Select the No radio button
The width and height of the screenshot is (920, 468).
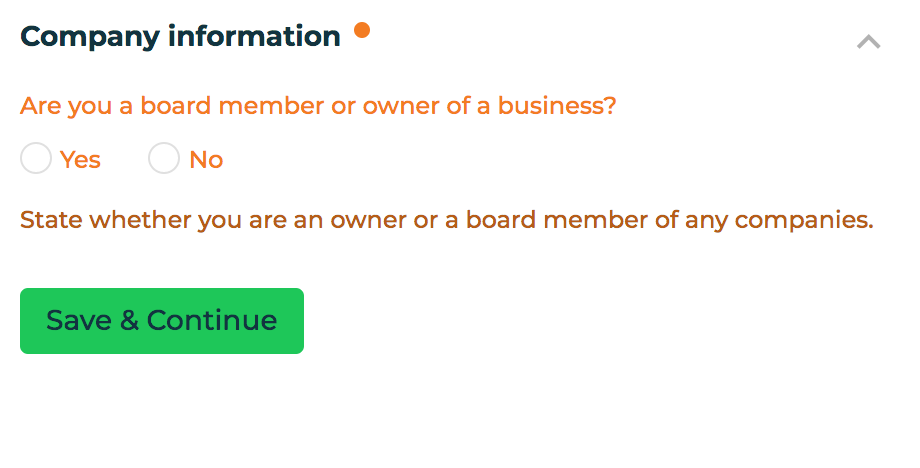point(164,158)
